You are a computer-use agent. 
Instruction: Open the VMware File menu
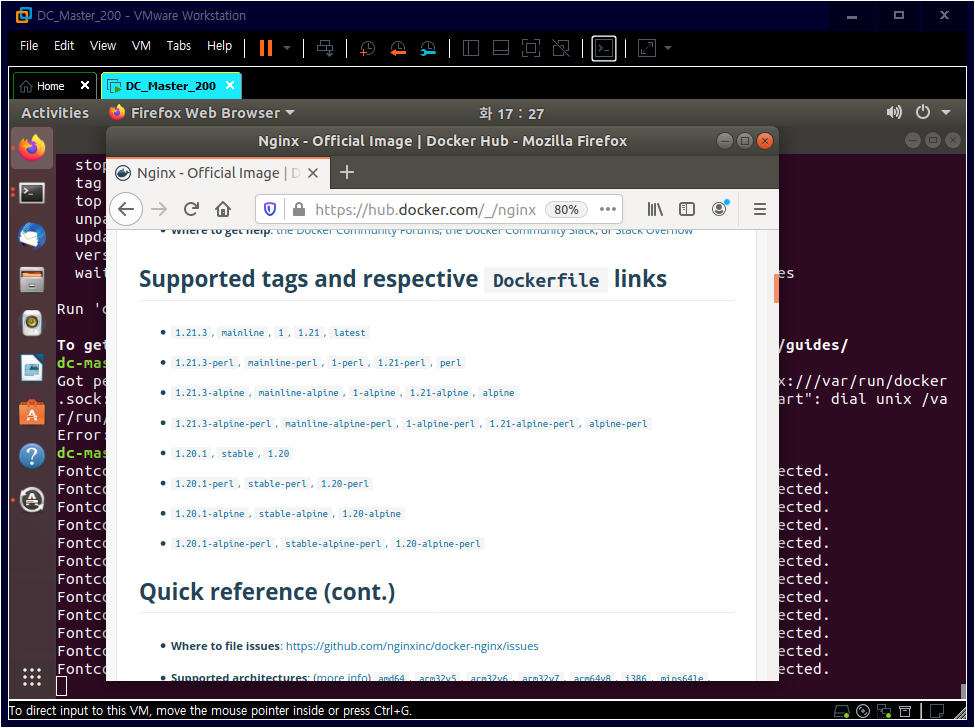pos(29,45)
